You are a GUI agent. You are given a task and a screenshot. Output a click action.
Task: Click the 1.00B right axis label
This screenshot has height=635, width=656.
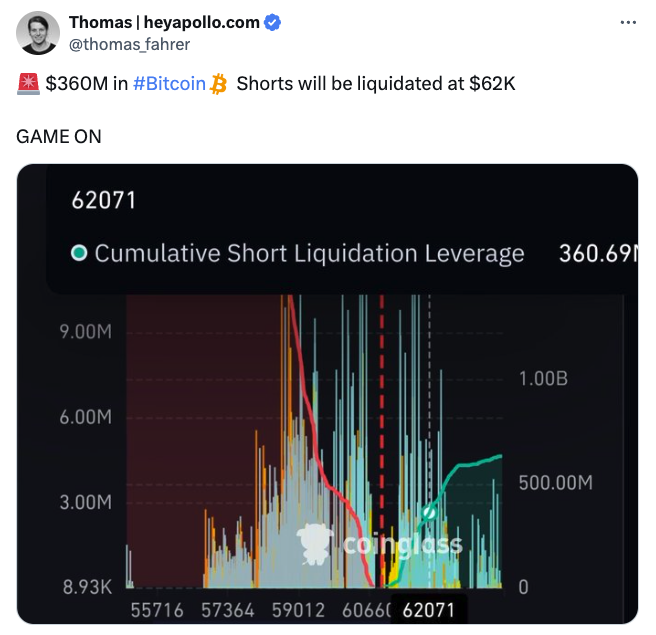543,379
